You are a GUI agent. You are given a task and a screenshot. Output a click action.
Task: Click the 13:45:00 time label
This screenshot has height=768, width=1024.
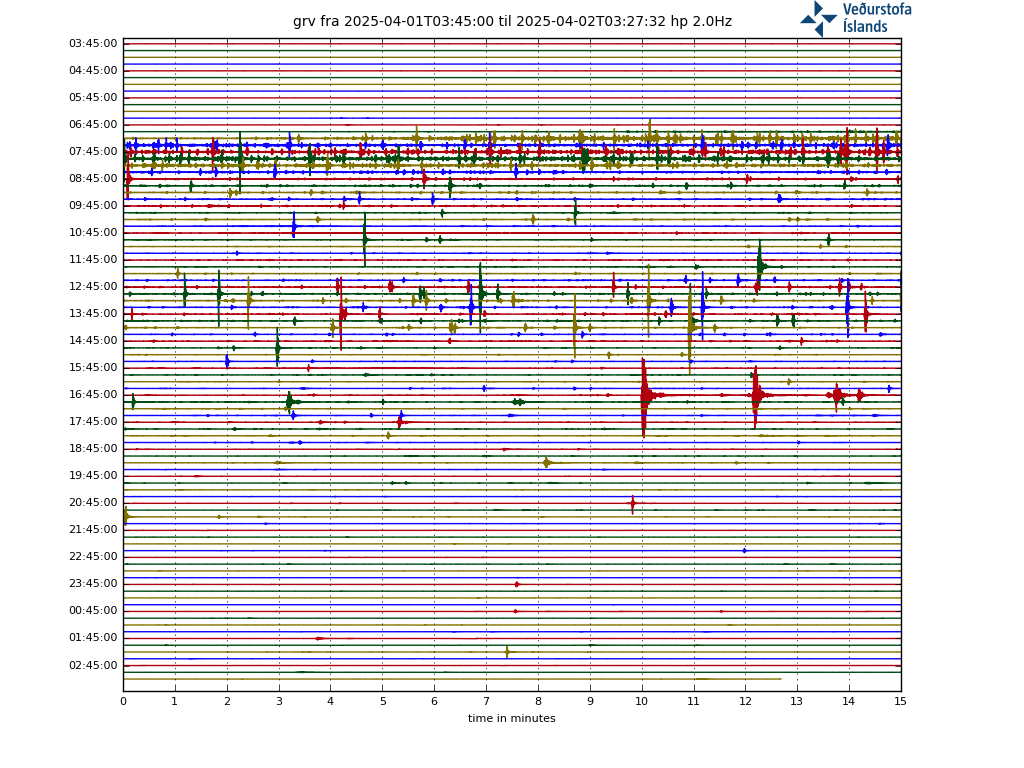pos(93,313)
